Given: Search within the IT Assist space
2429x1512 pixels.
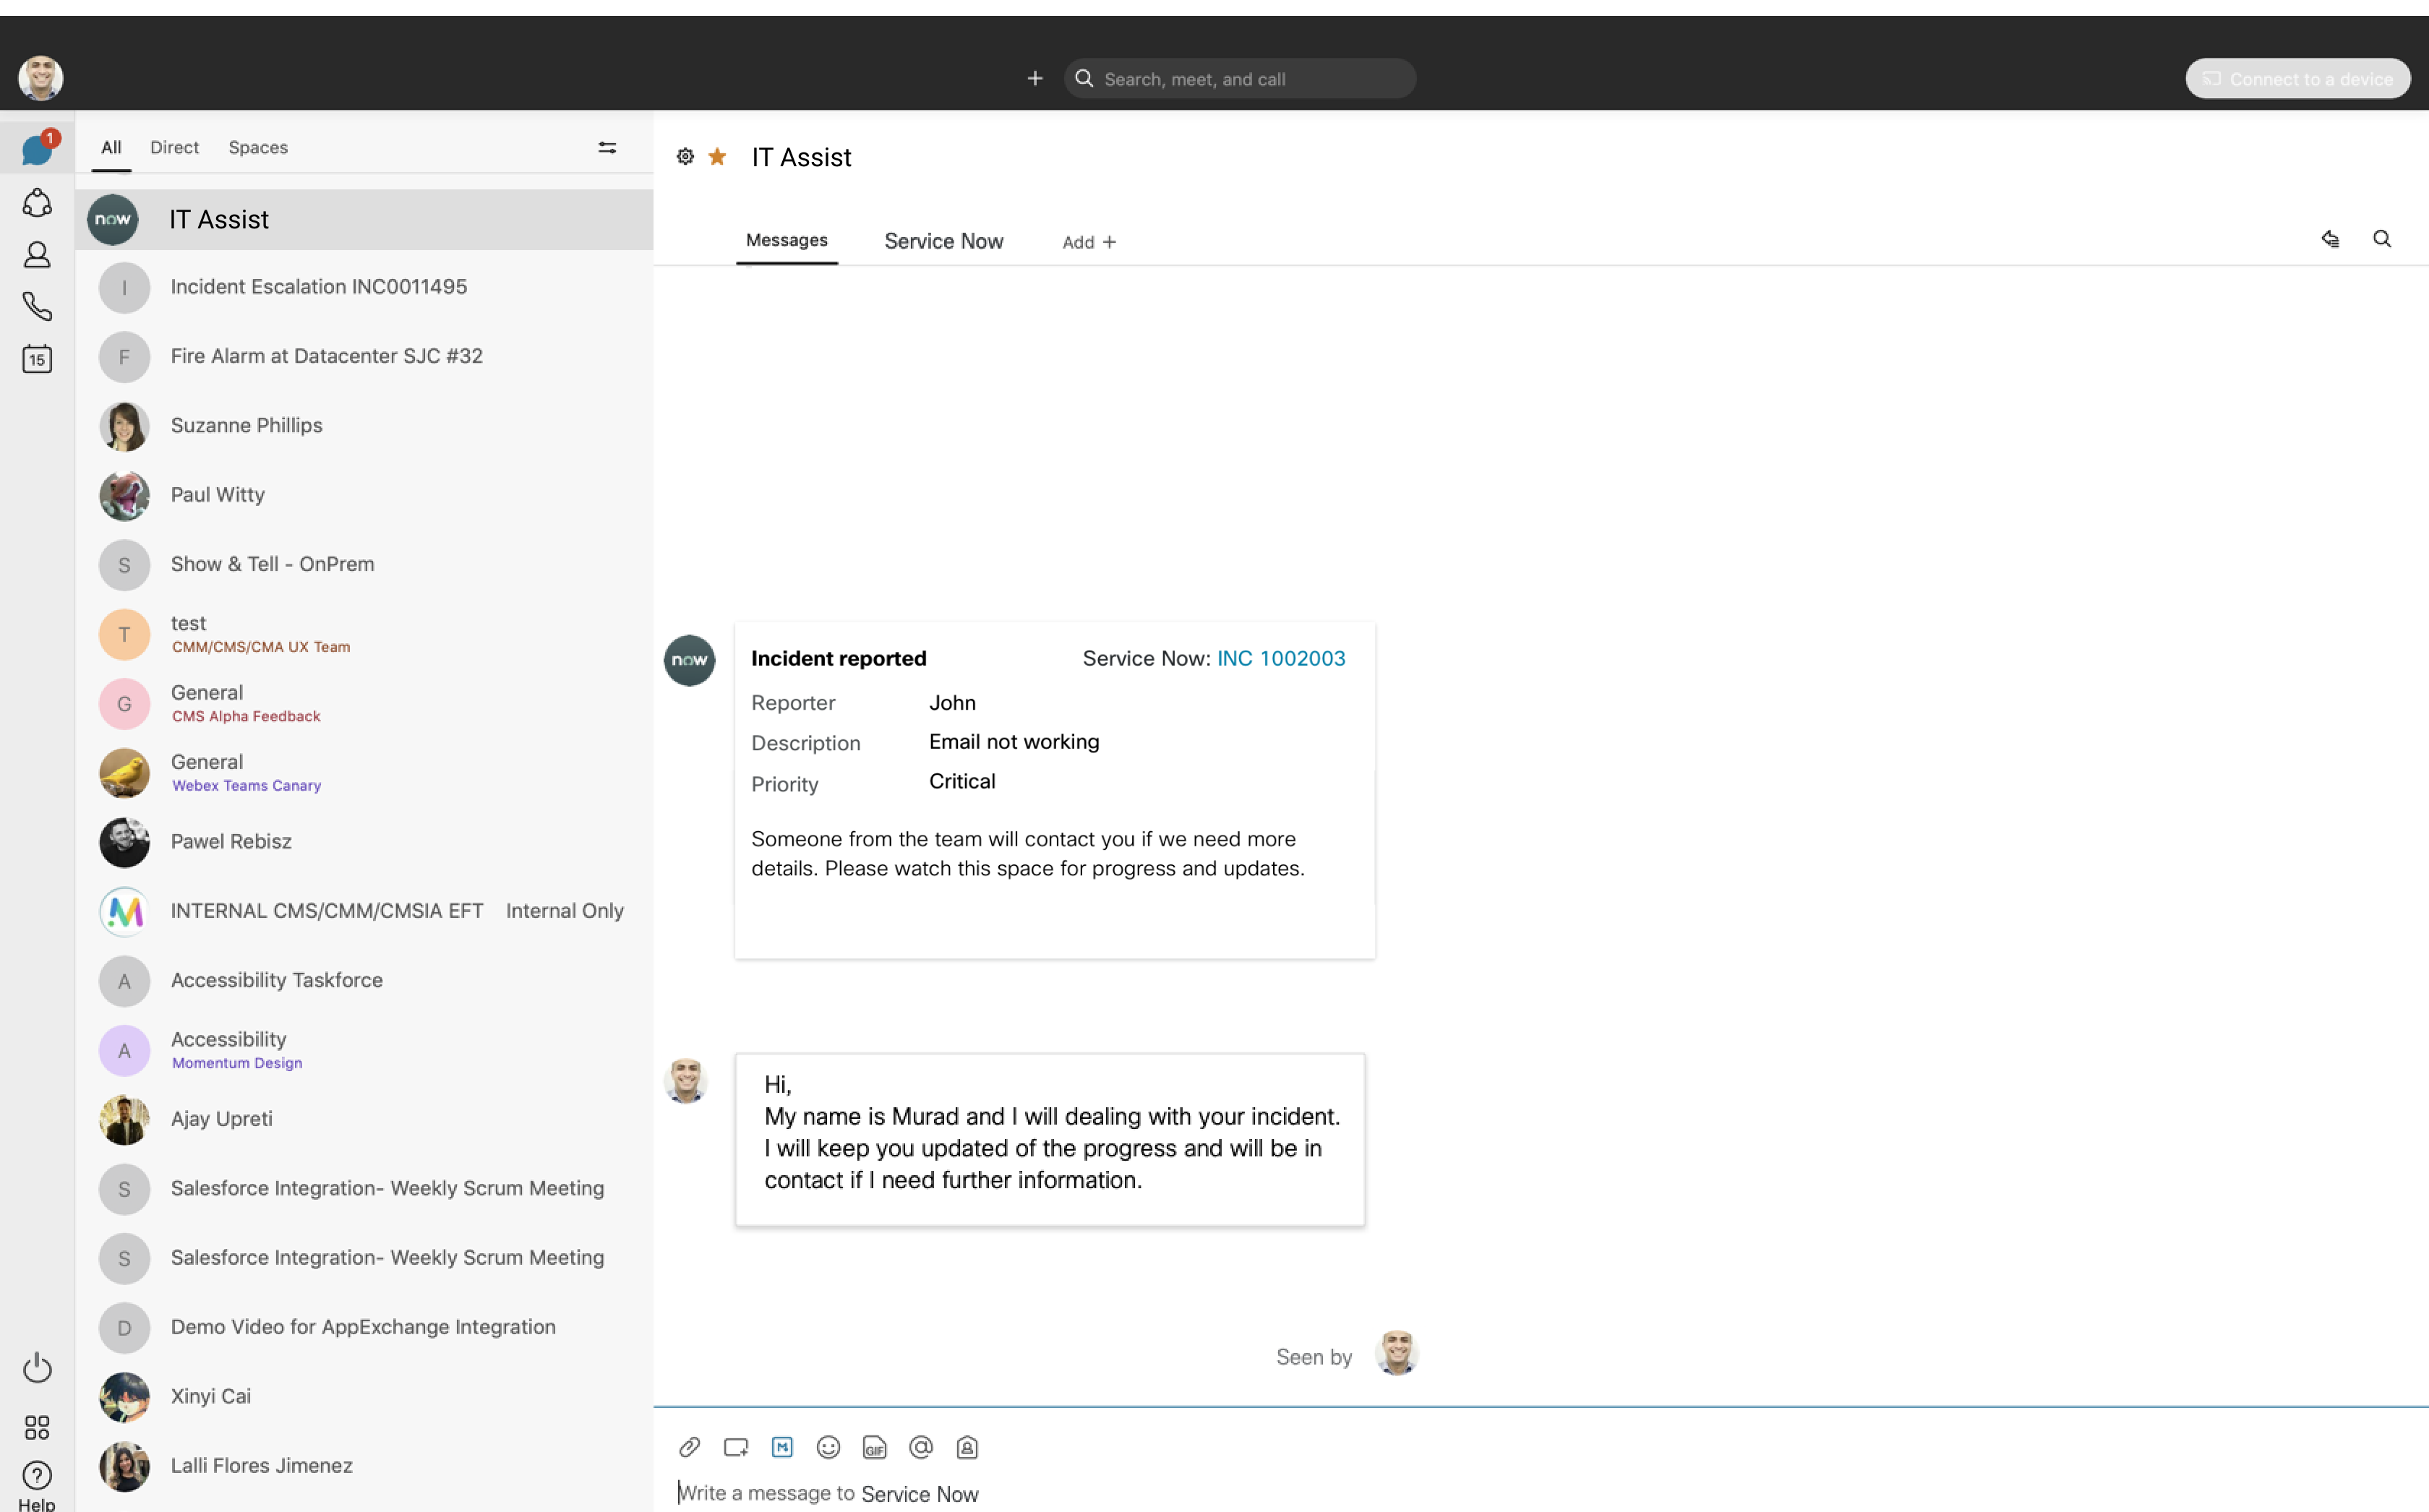Looking at the screenshot, I should click(x=2382, y=239).
